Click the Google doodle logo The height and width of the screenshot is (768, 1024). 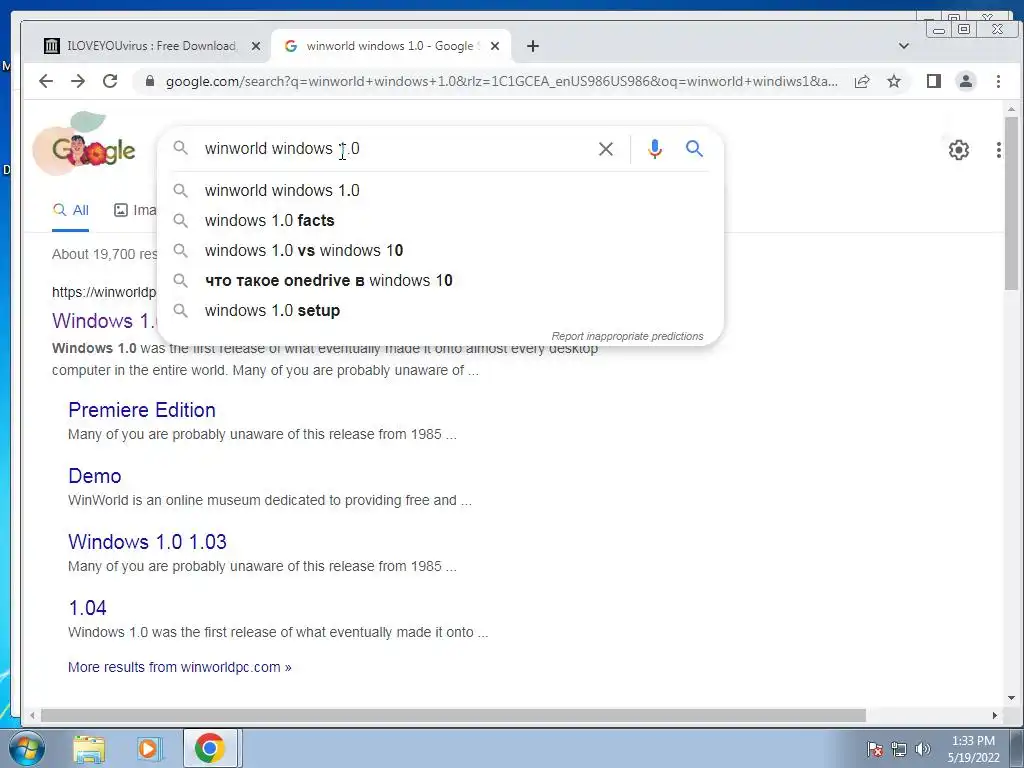(85, 146)
